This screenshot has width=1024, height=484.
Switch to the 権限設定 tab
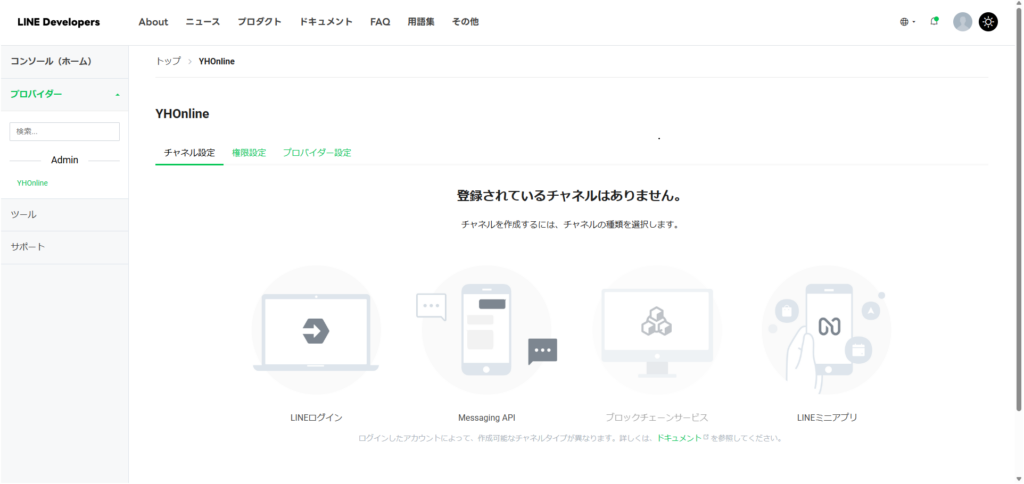point(249,153)
